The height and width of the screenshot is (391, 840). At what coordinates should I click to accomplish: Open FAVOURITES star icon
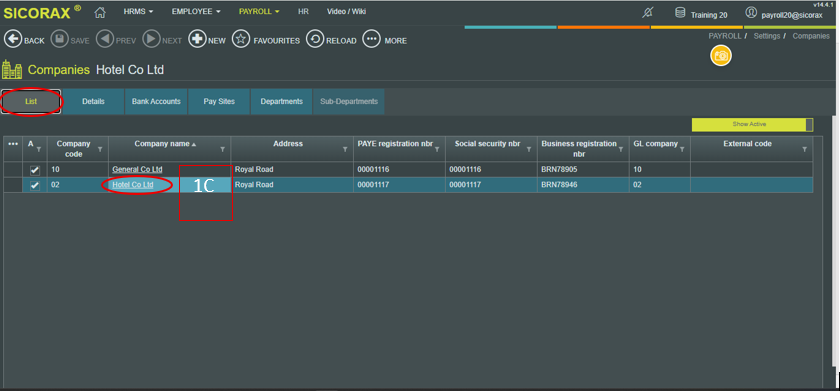click(x=241, y=40)
